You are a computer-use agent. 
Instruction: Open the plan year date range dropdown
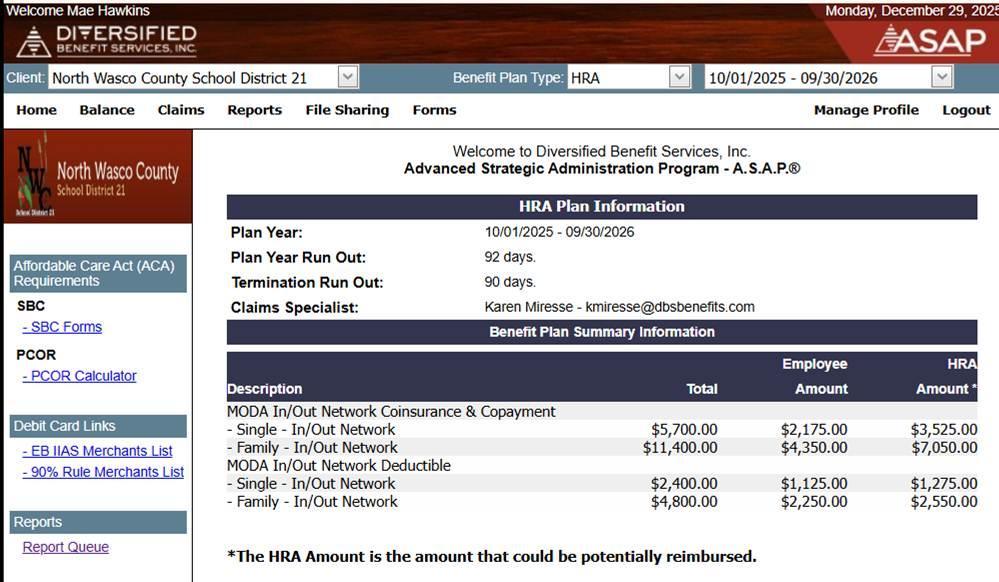click(x=941, y=77)
